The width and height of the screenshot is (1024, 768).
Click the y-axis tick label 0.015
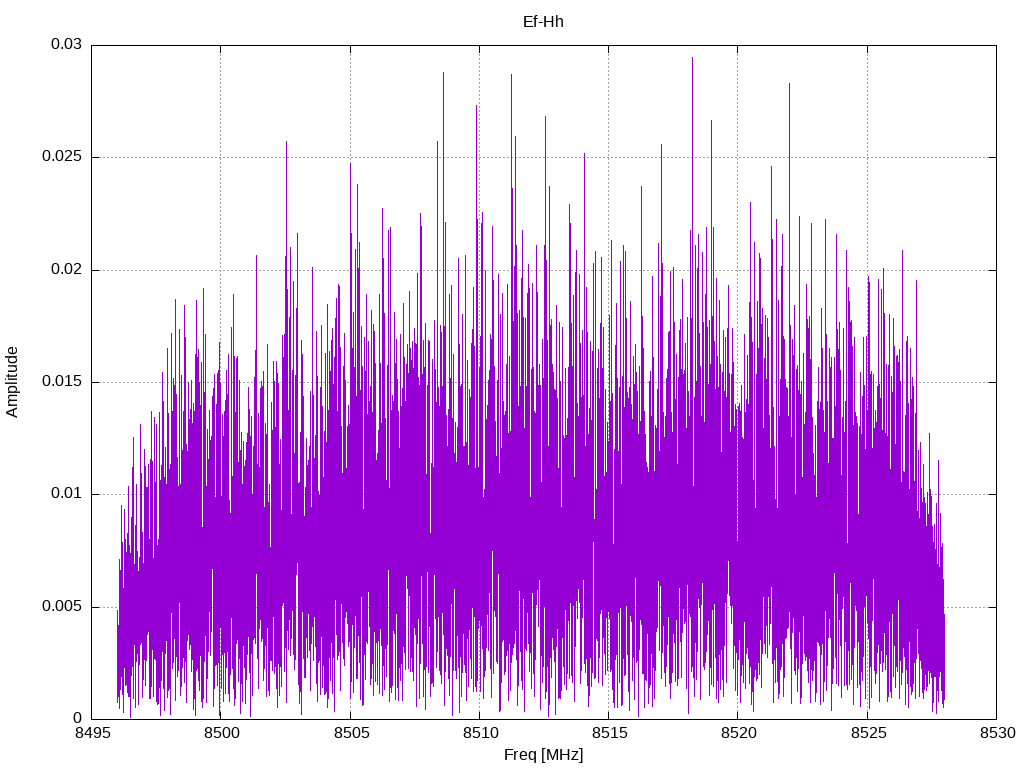coord(63,381)
